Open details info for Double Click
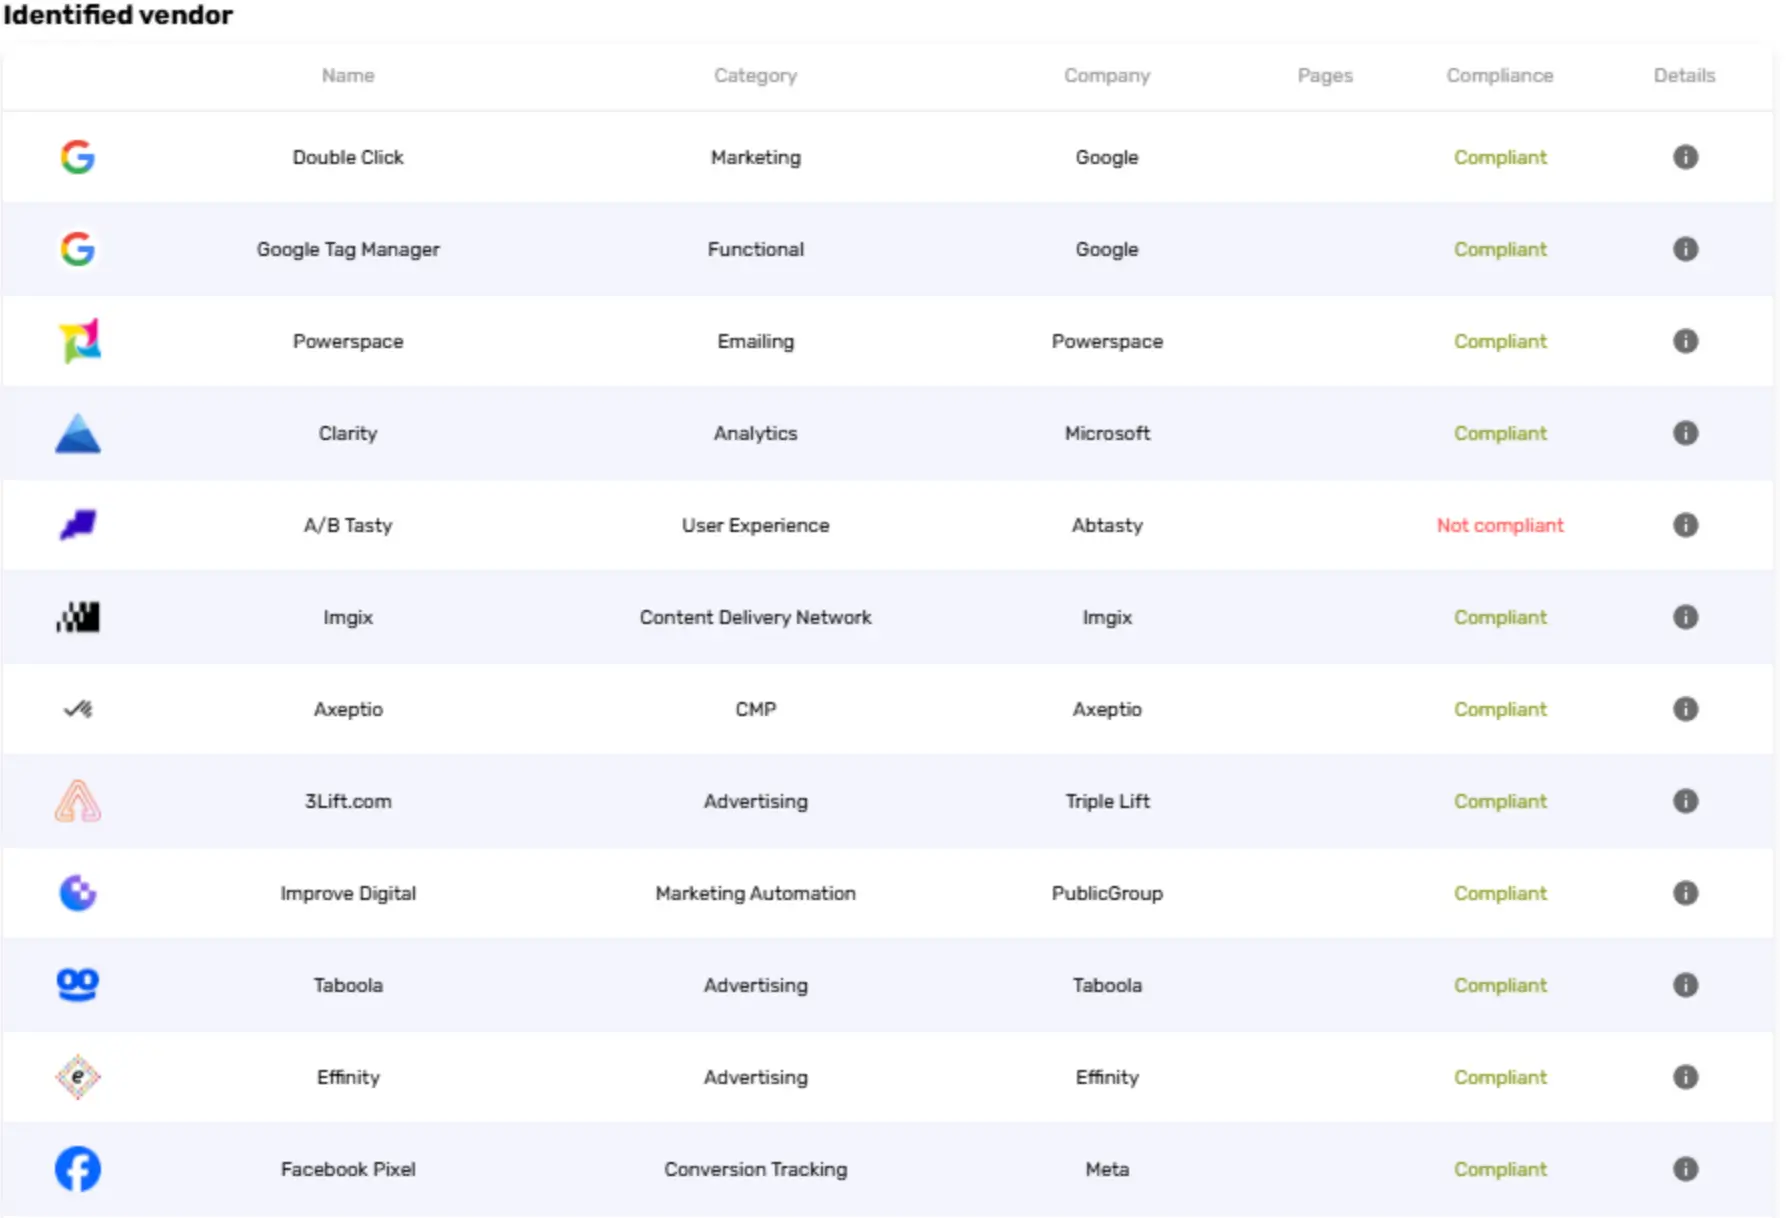 (x=1685, y=157)
